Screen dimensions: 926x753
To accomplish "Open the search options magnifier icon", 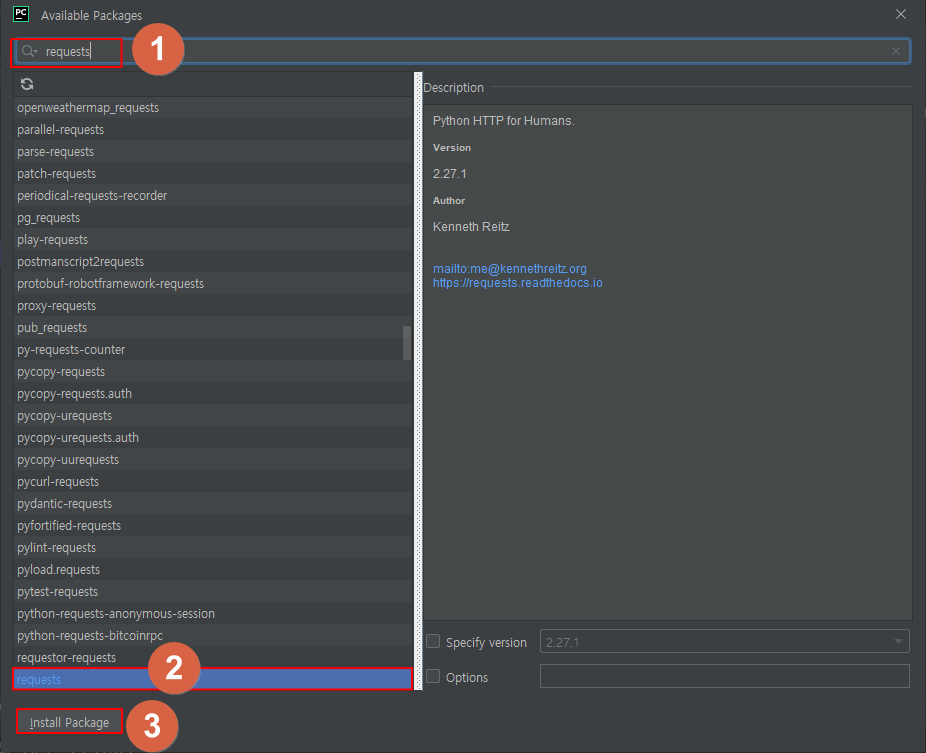I will tap(29, 51).
